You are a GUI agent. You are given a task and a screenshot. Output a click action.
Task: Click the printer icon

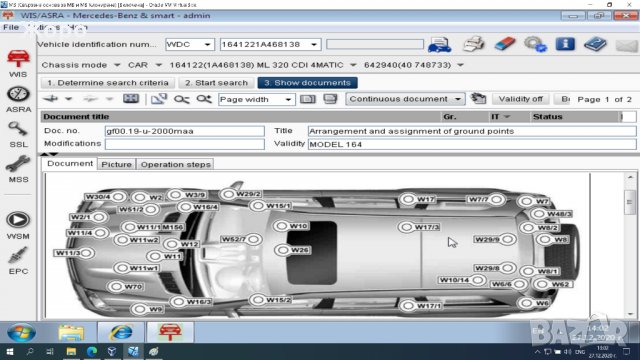[x=473, y=44]
